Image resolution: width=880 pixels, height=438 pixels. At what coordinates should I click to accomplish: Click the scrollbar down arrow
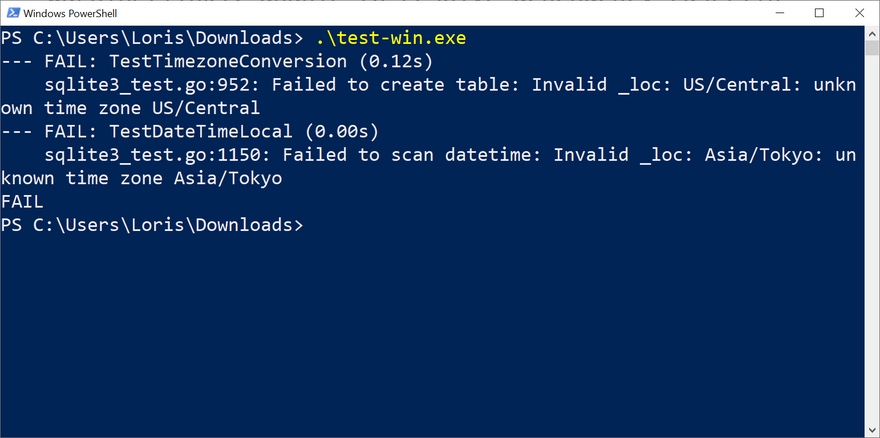coord(871,430)
